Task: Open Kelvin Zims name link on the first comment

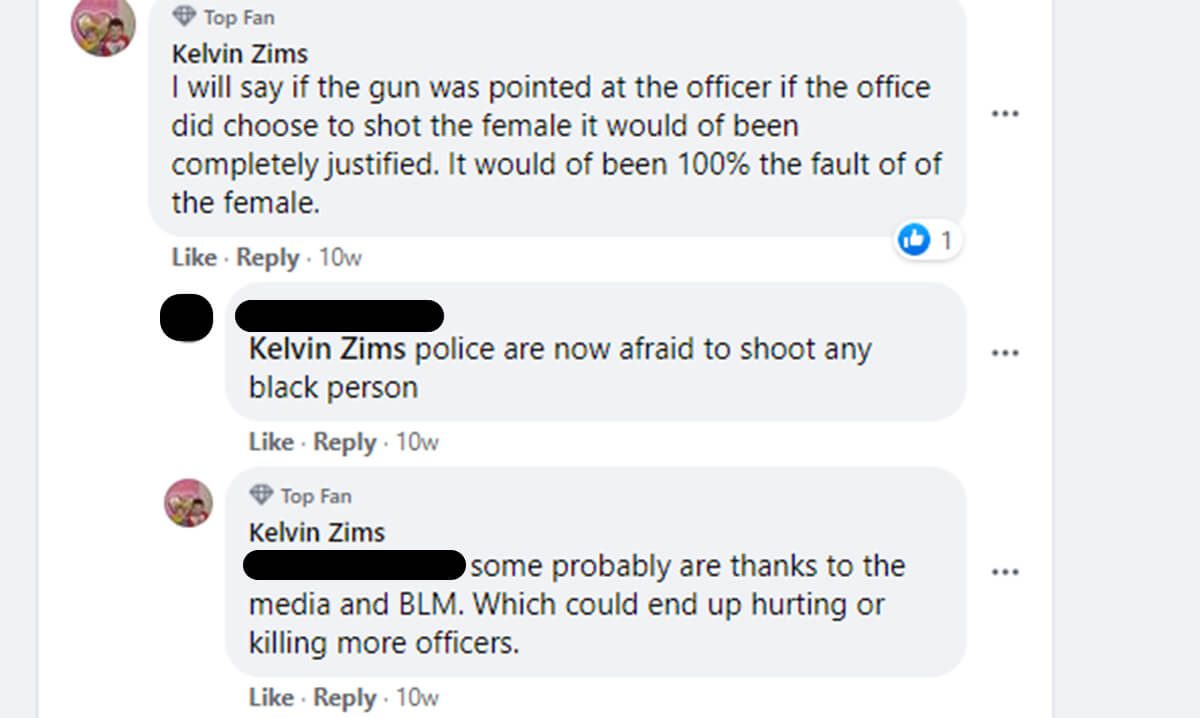Action: click(240, 53)
